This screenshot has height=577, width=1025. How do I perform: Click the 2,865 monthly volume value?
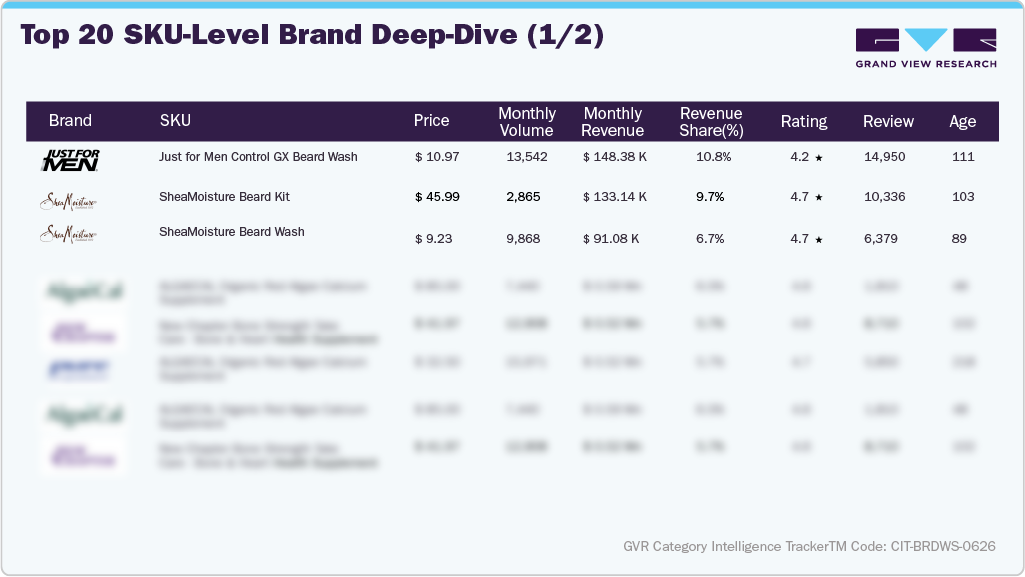(x=523, y=197)
